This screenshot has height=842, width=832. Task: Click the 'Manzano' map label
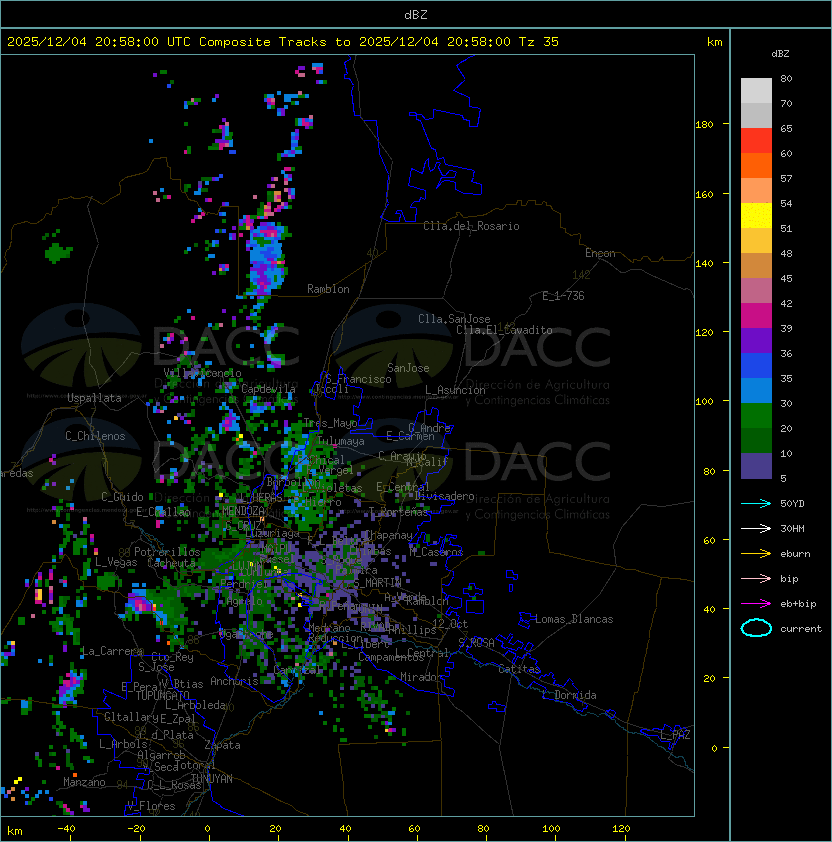pyautogui.click(x=84, y=782)
